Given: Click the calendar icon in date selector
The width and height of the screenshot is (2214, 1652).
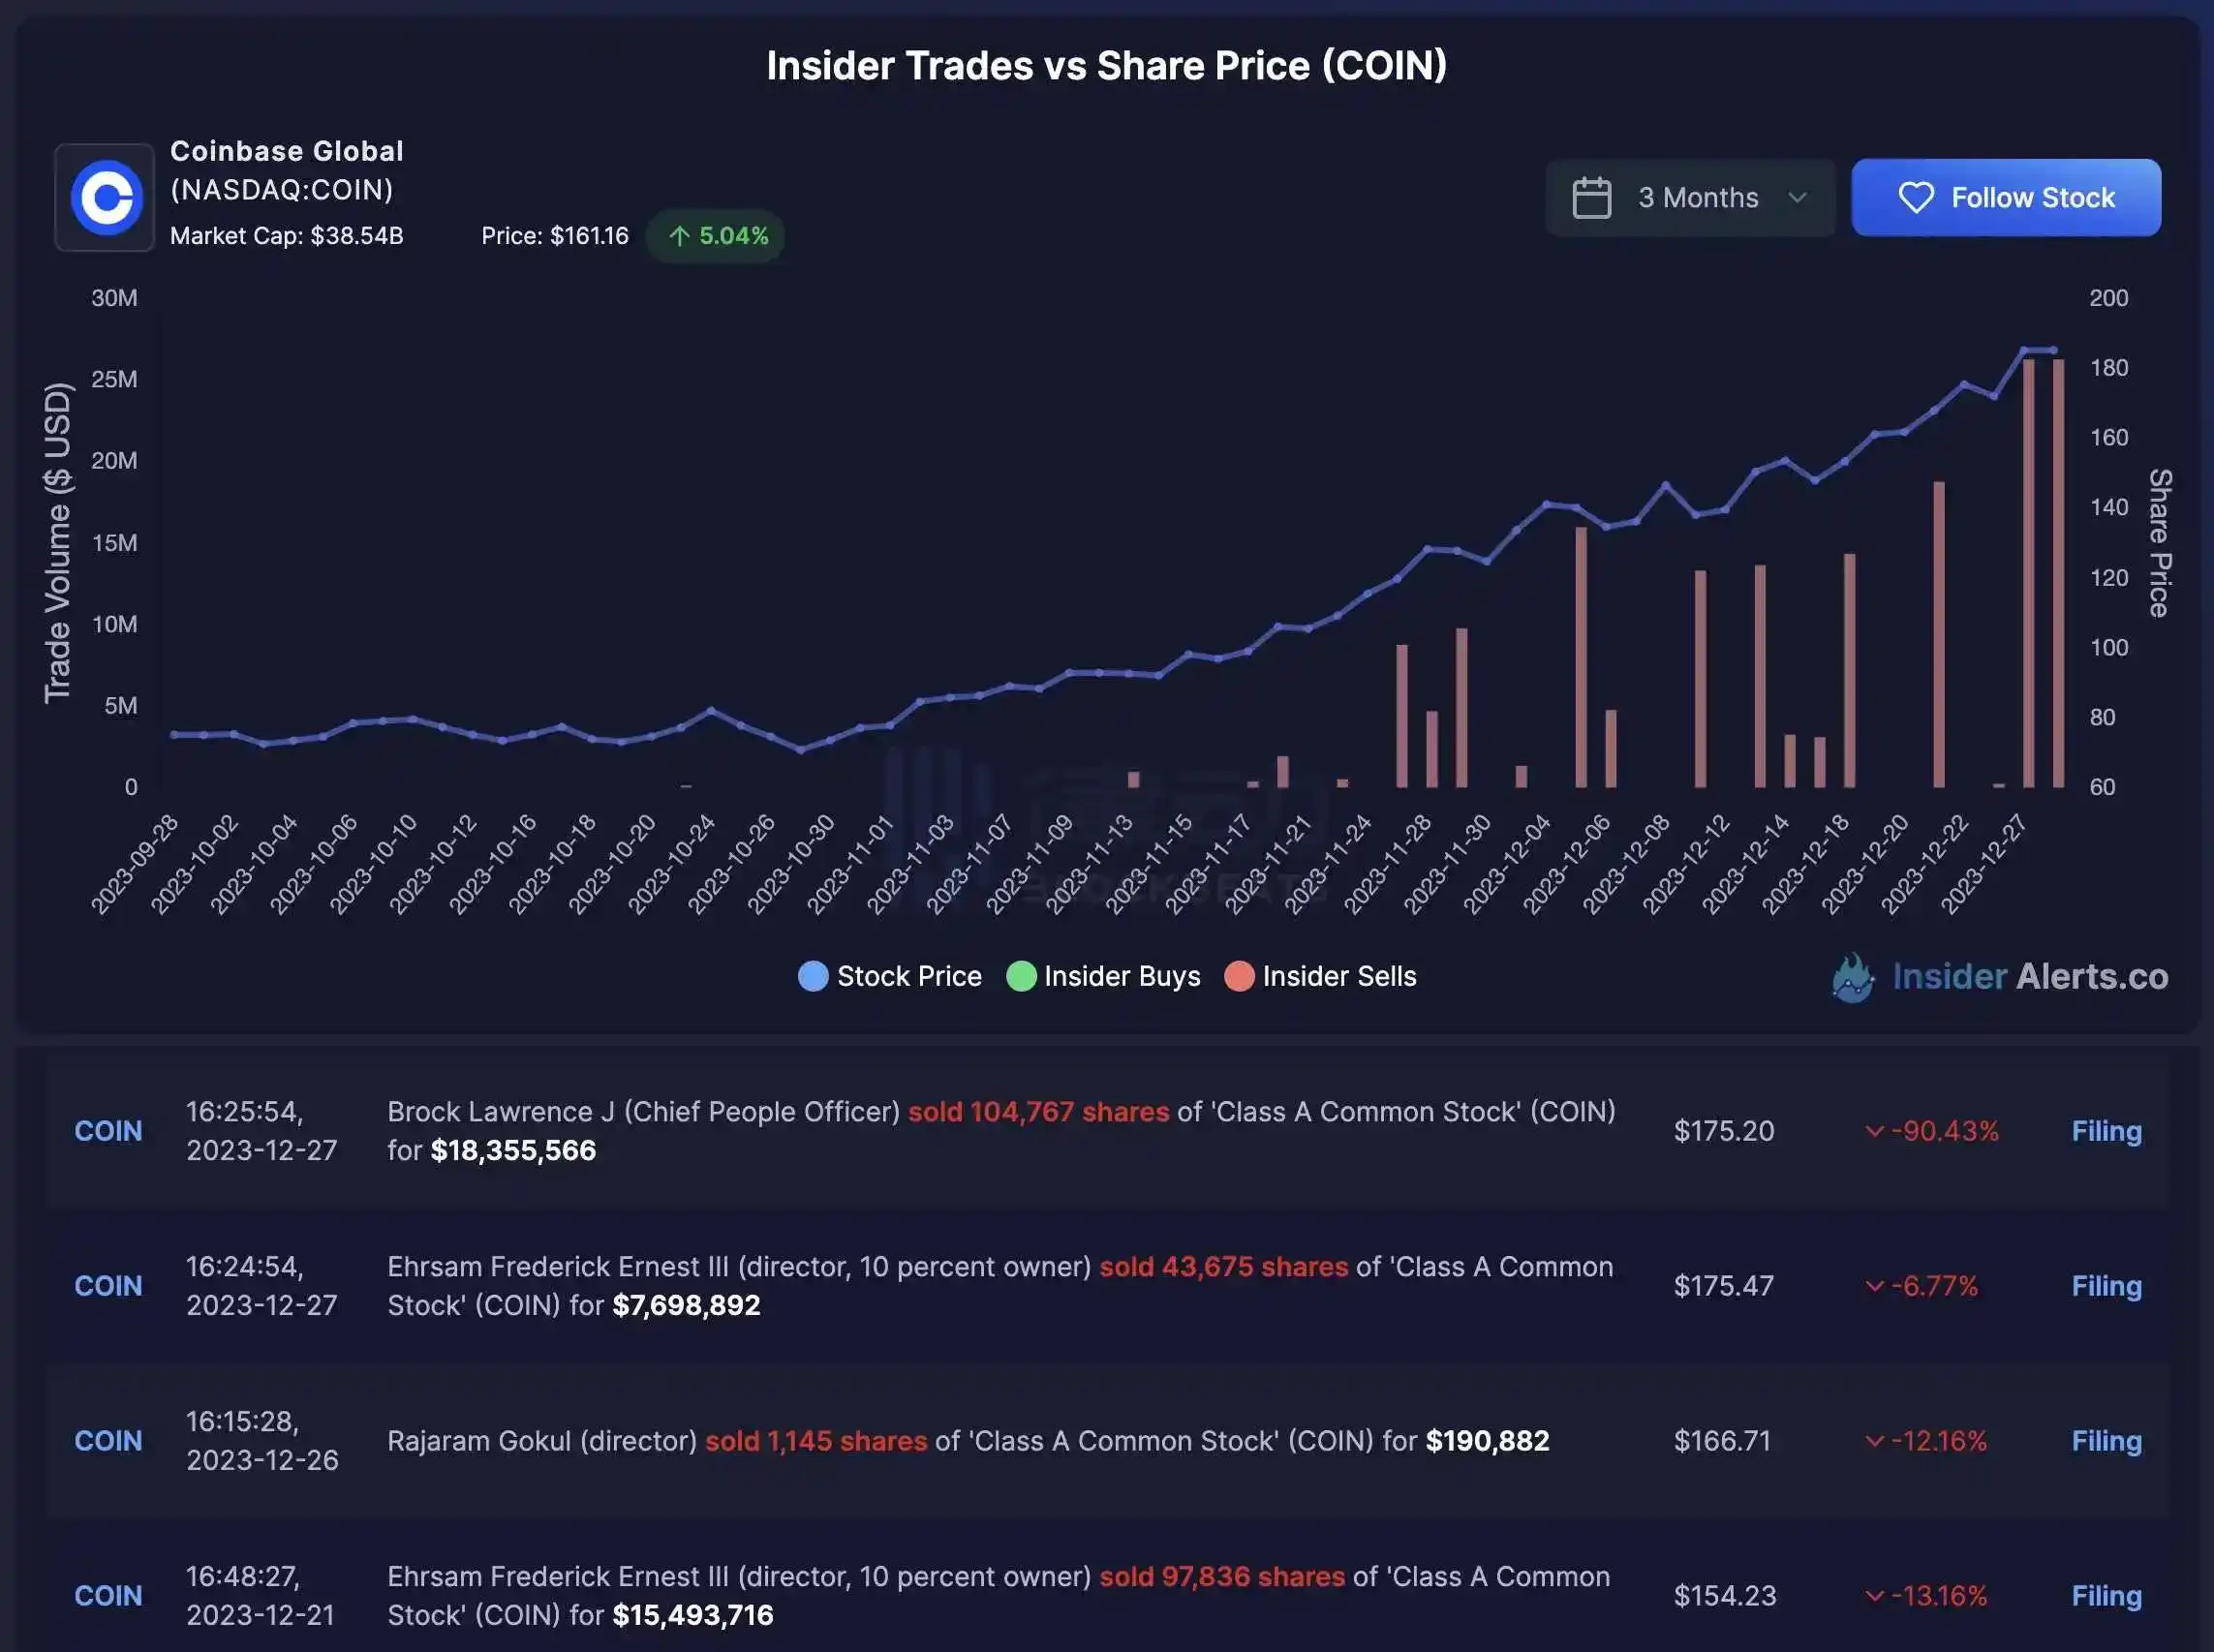Looking at the screenshot, I should click(1591, 198).
